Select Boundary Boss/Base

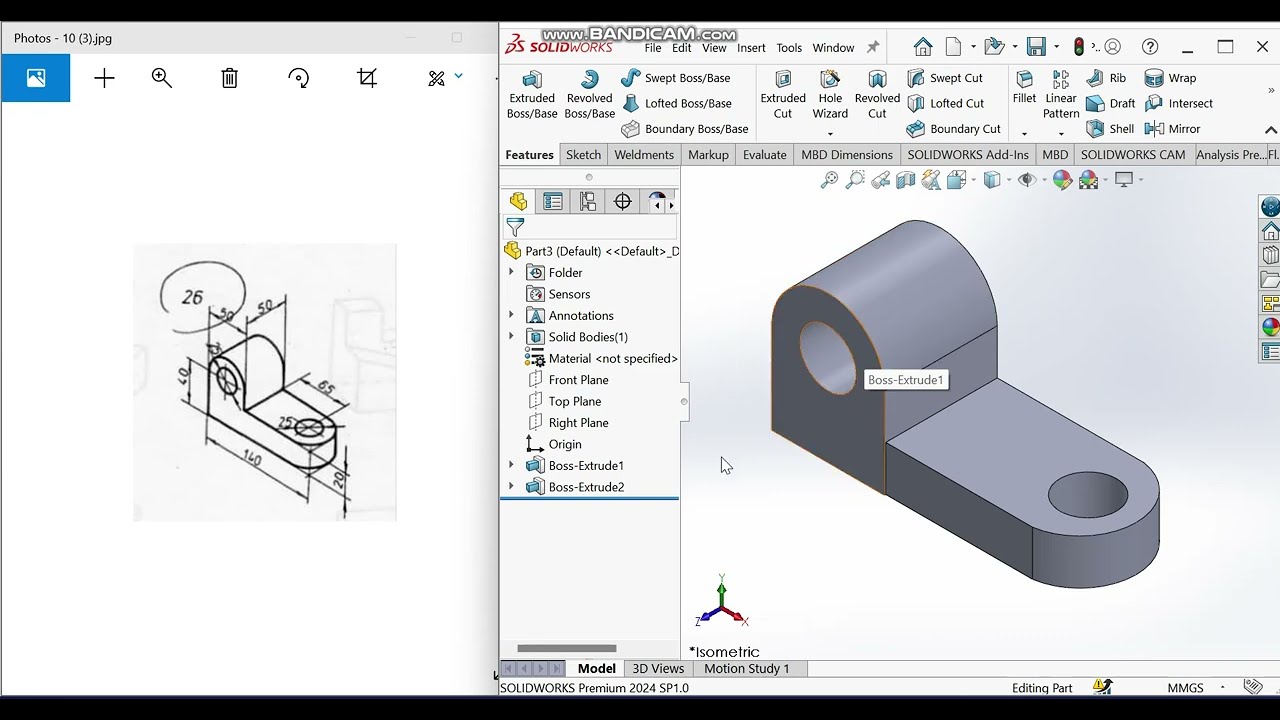(685, 129)
